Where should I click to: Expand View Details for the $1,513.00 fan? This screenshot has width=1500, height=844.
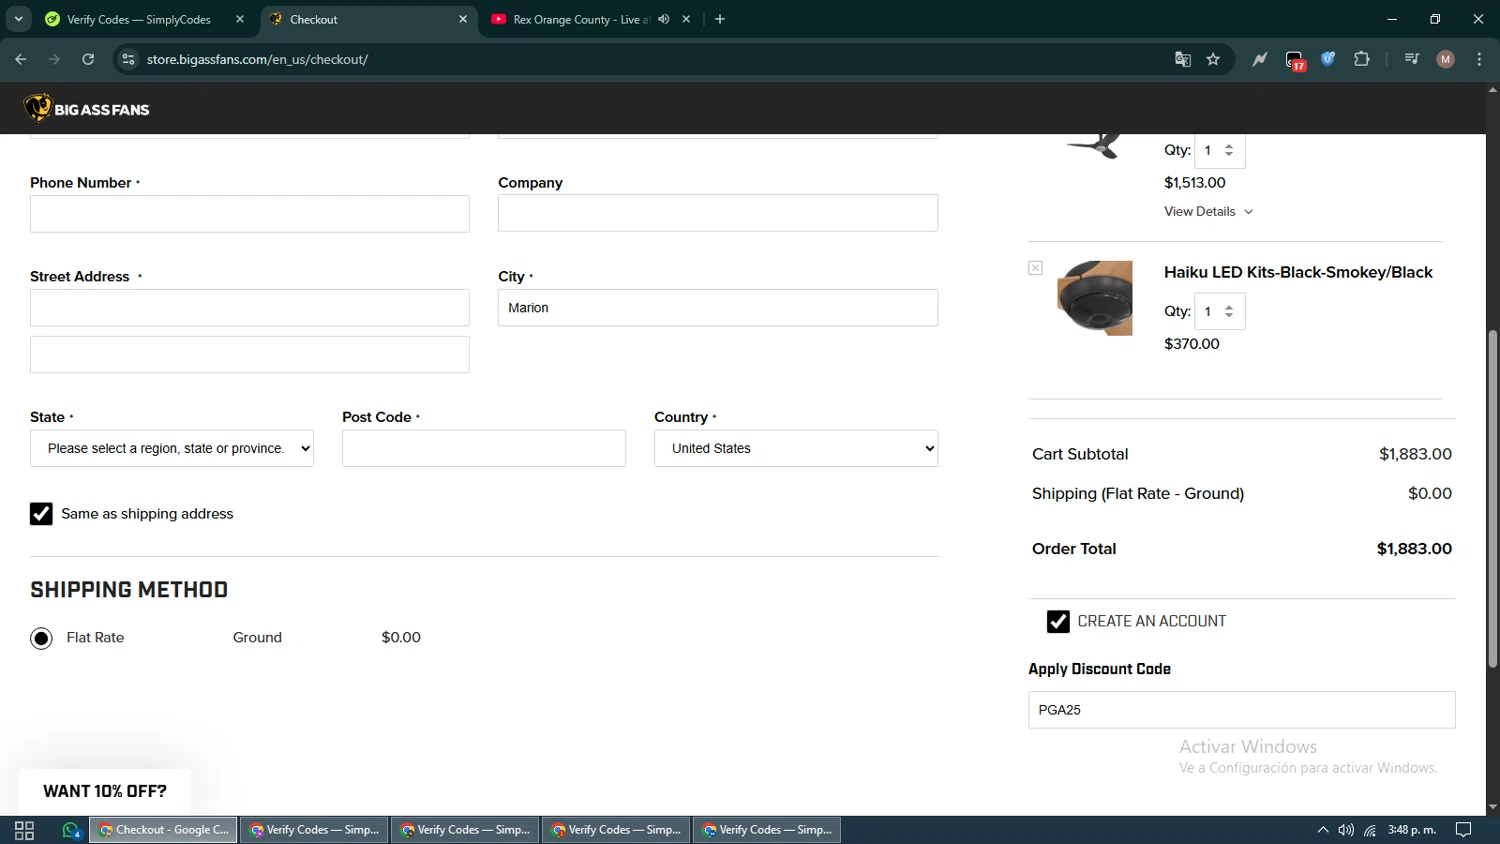(1208, 212)
